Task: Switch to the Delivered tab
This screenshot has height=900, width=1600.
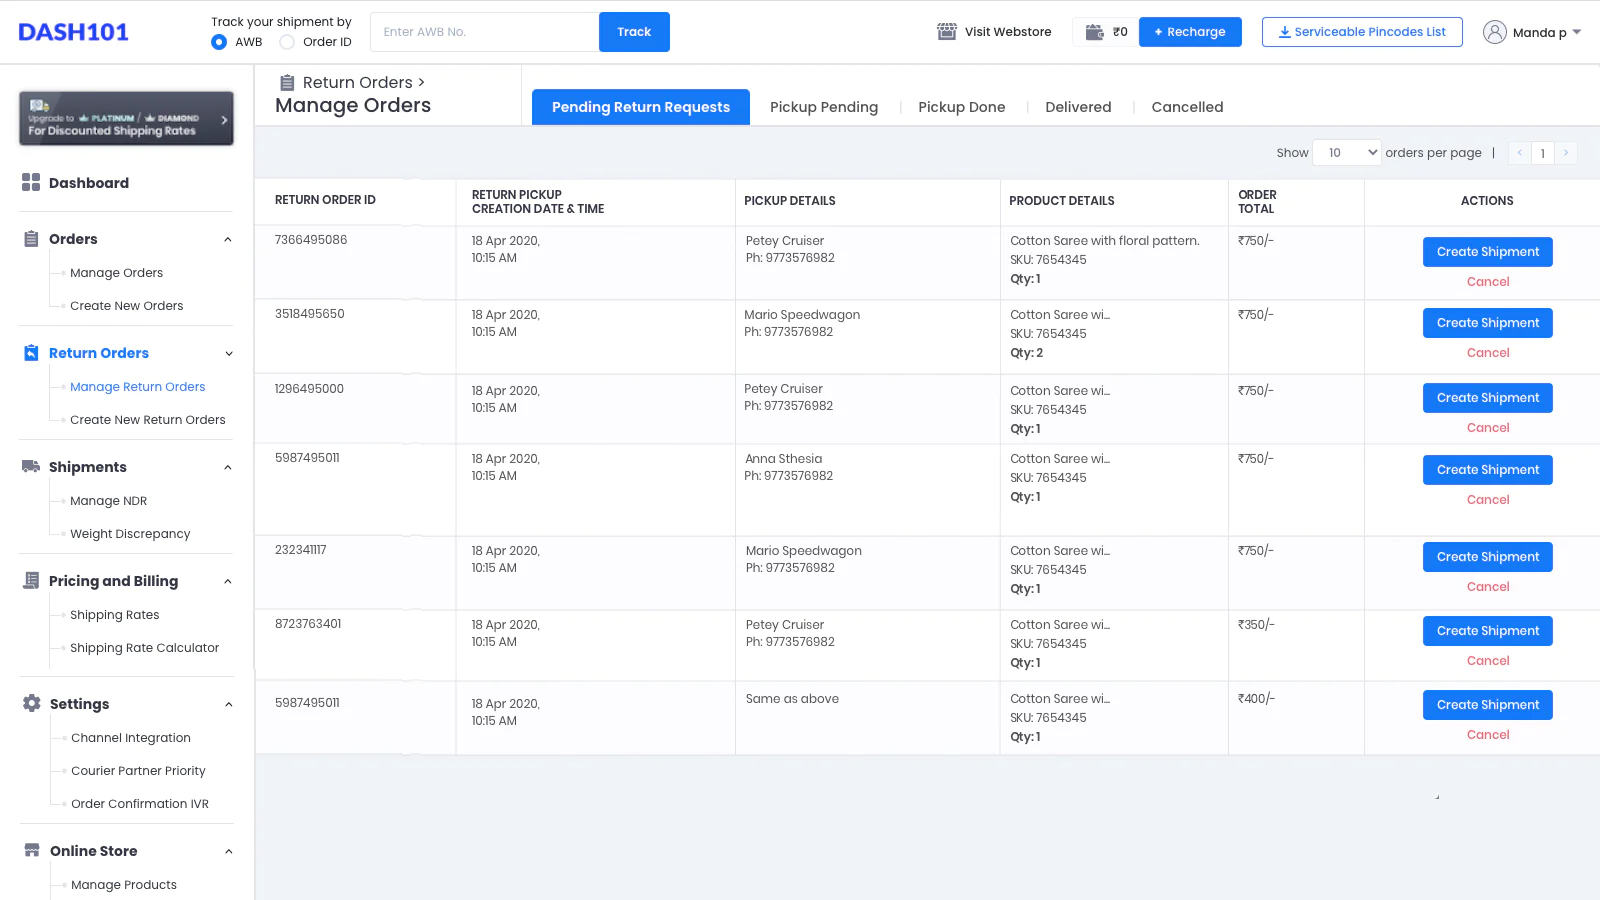Action: coord(1078,107)
